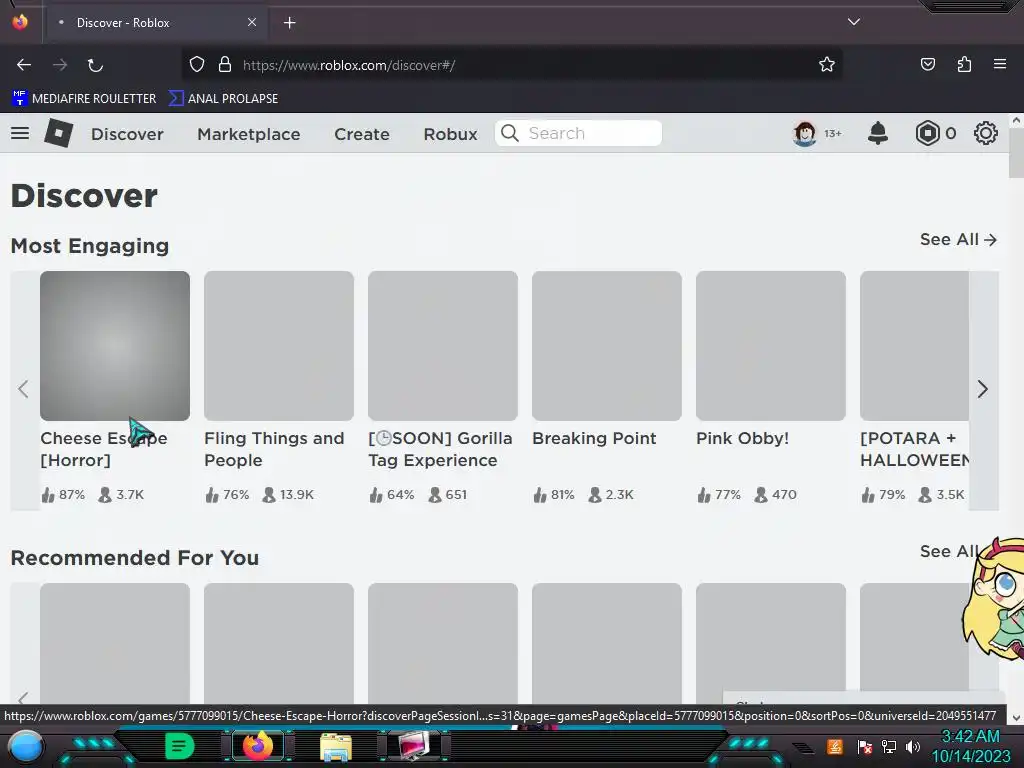
Task: Go back with the browser back arrow
Action: tap(24, 65)
